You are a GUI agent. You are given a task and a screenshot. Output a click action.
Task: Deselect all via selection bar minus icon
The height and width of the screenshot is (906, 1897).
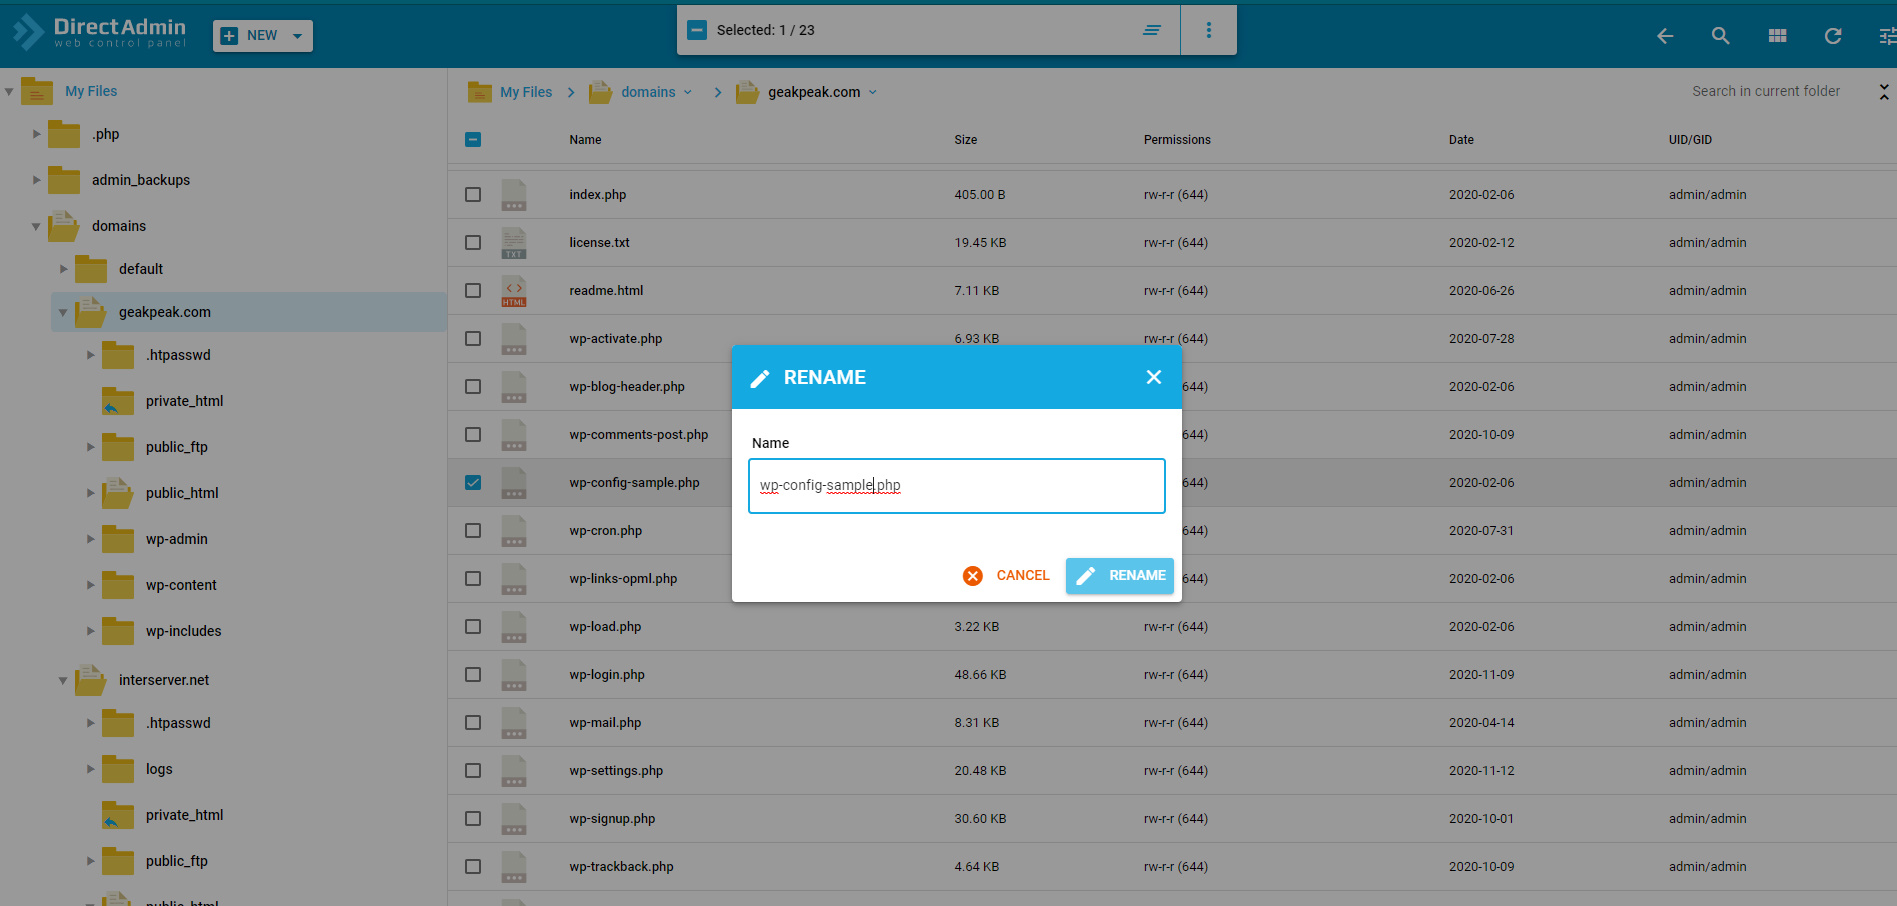point(697,30)
